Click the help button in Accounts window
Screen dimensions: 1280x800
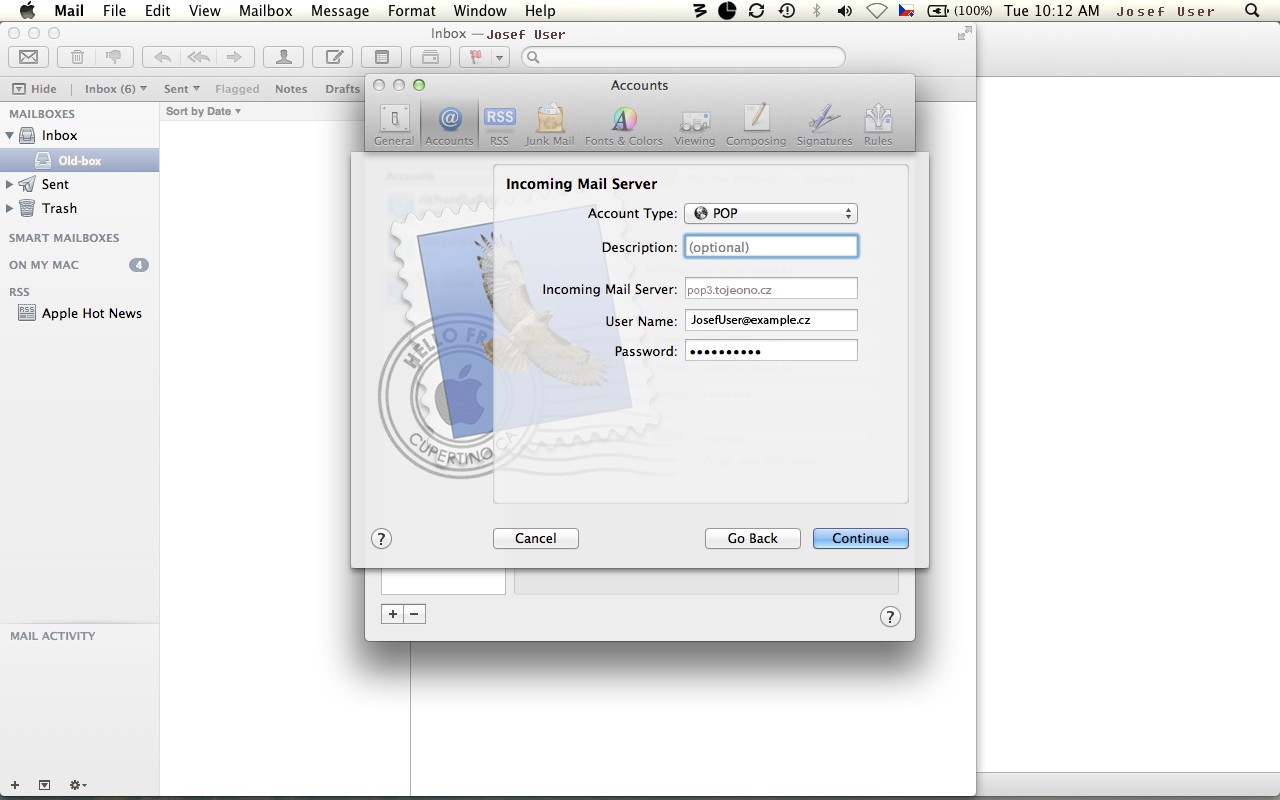[890, 616]
